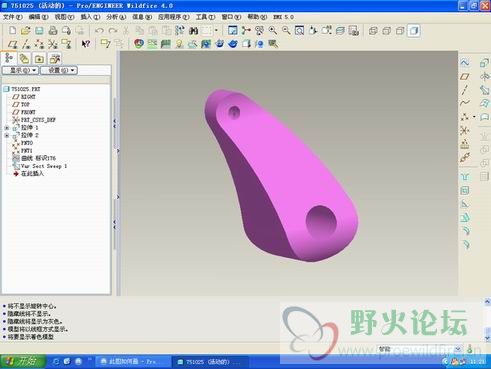Viewport: 491px width, 369px height.
Task: Toggle datum plane display icon
Action: coord(12,44)
